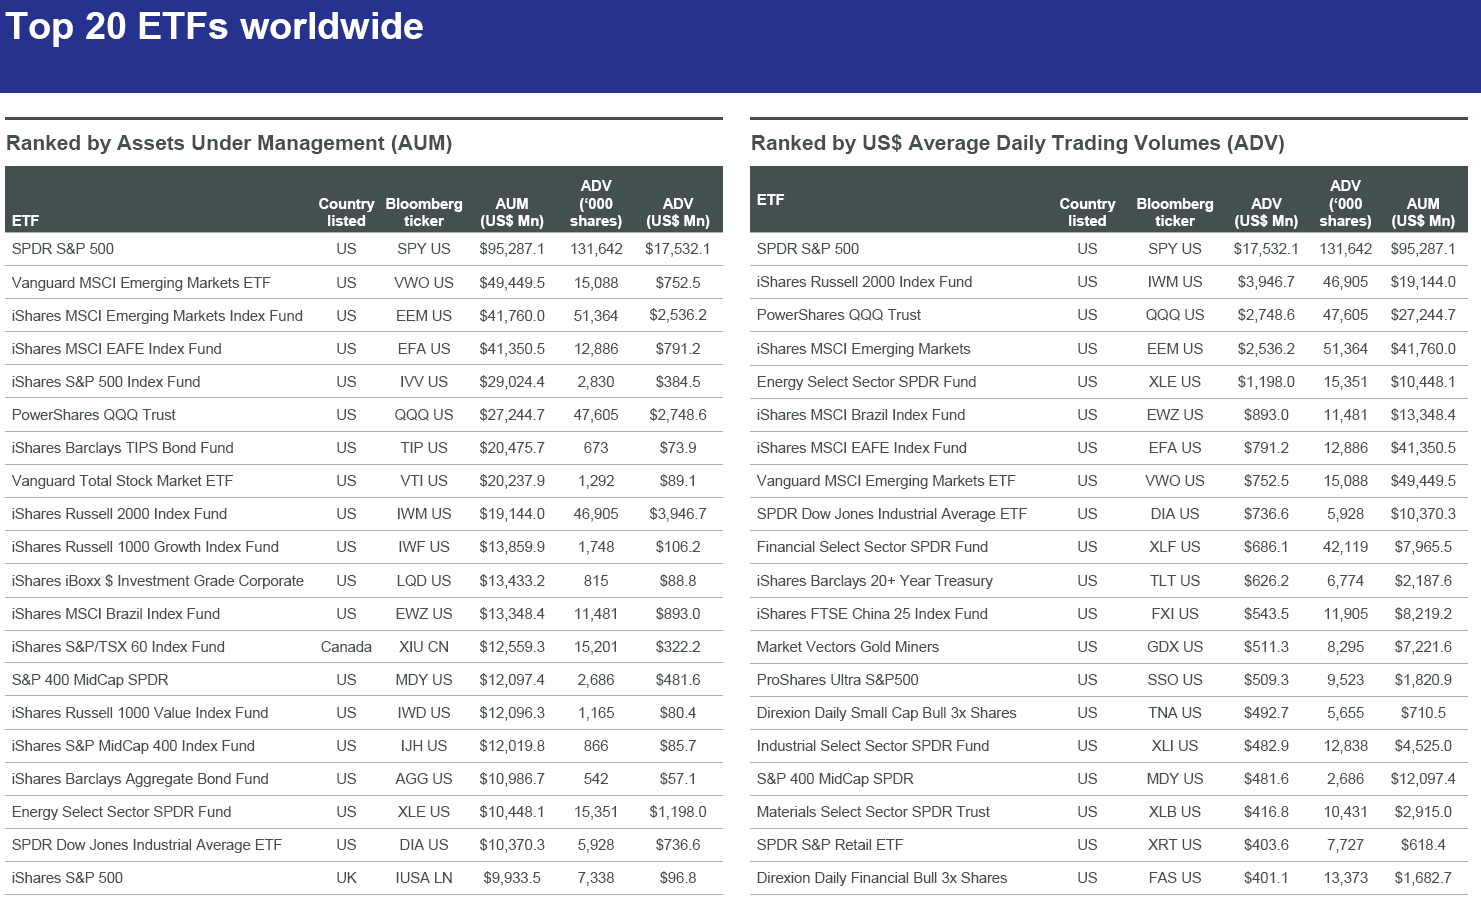Viewport: 1481px width, 907px height.
Task: Click 'iShares S&P/TSX 60 Index Fund' name
Action: point(118,647)
